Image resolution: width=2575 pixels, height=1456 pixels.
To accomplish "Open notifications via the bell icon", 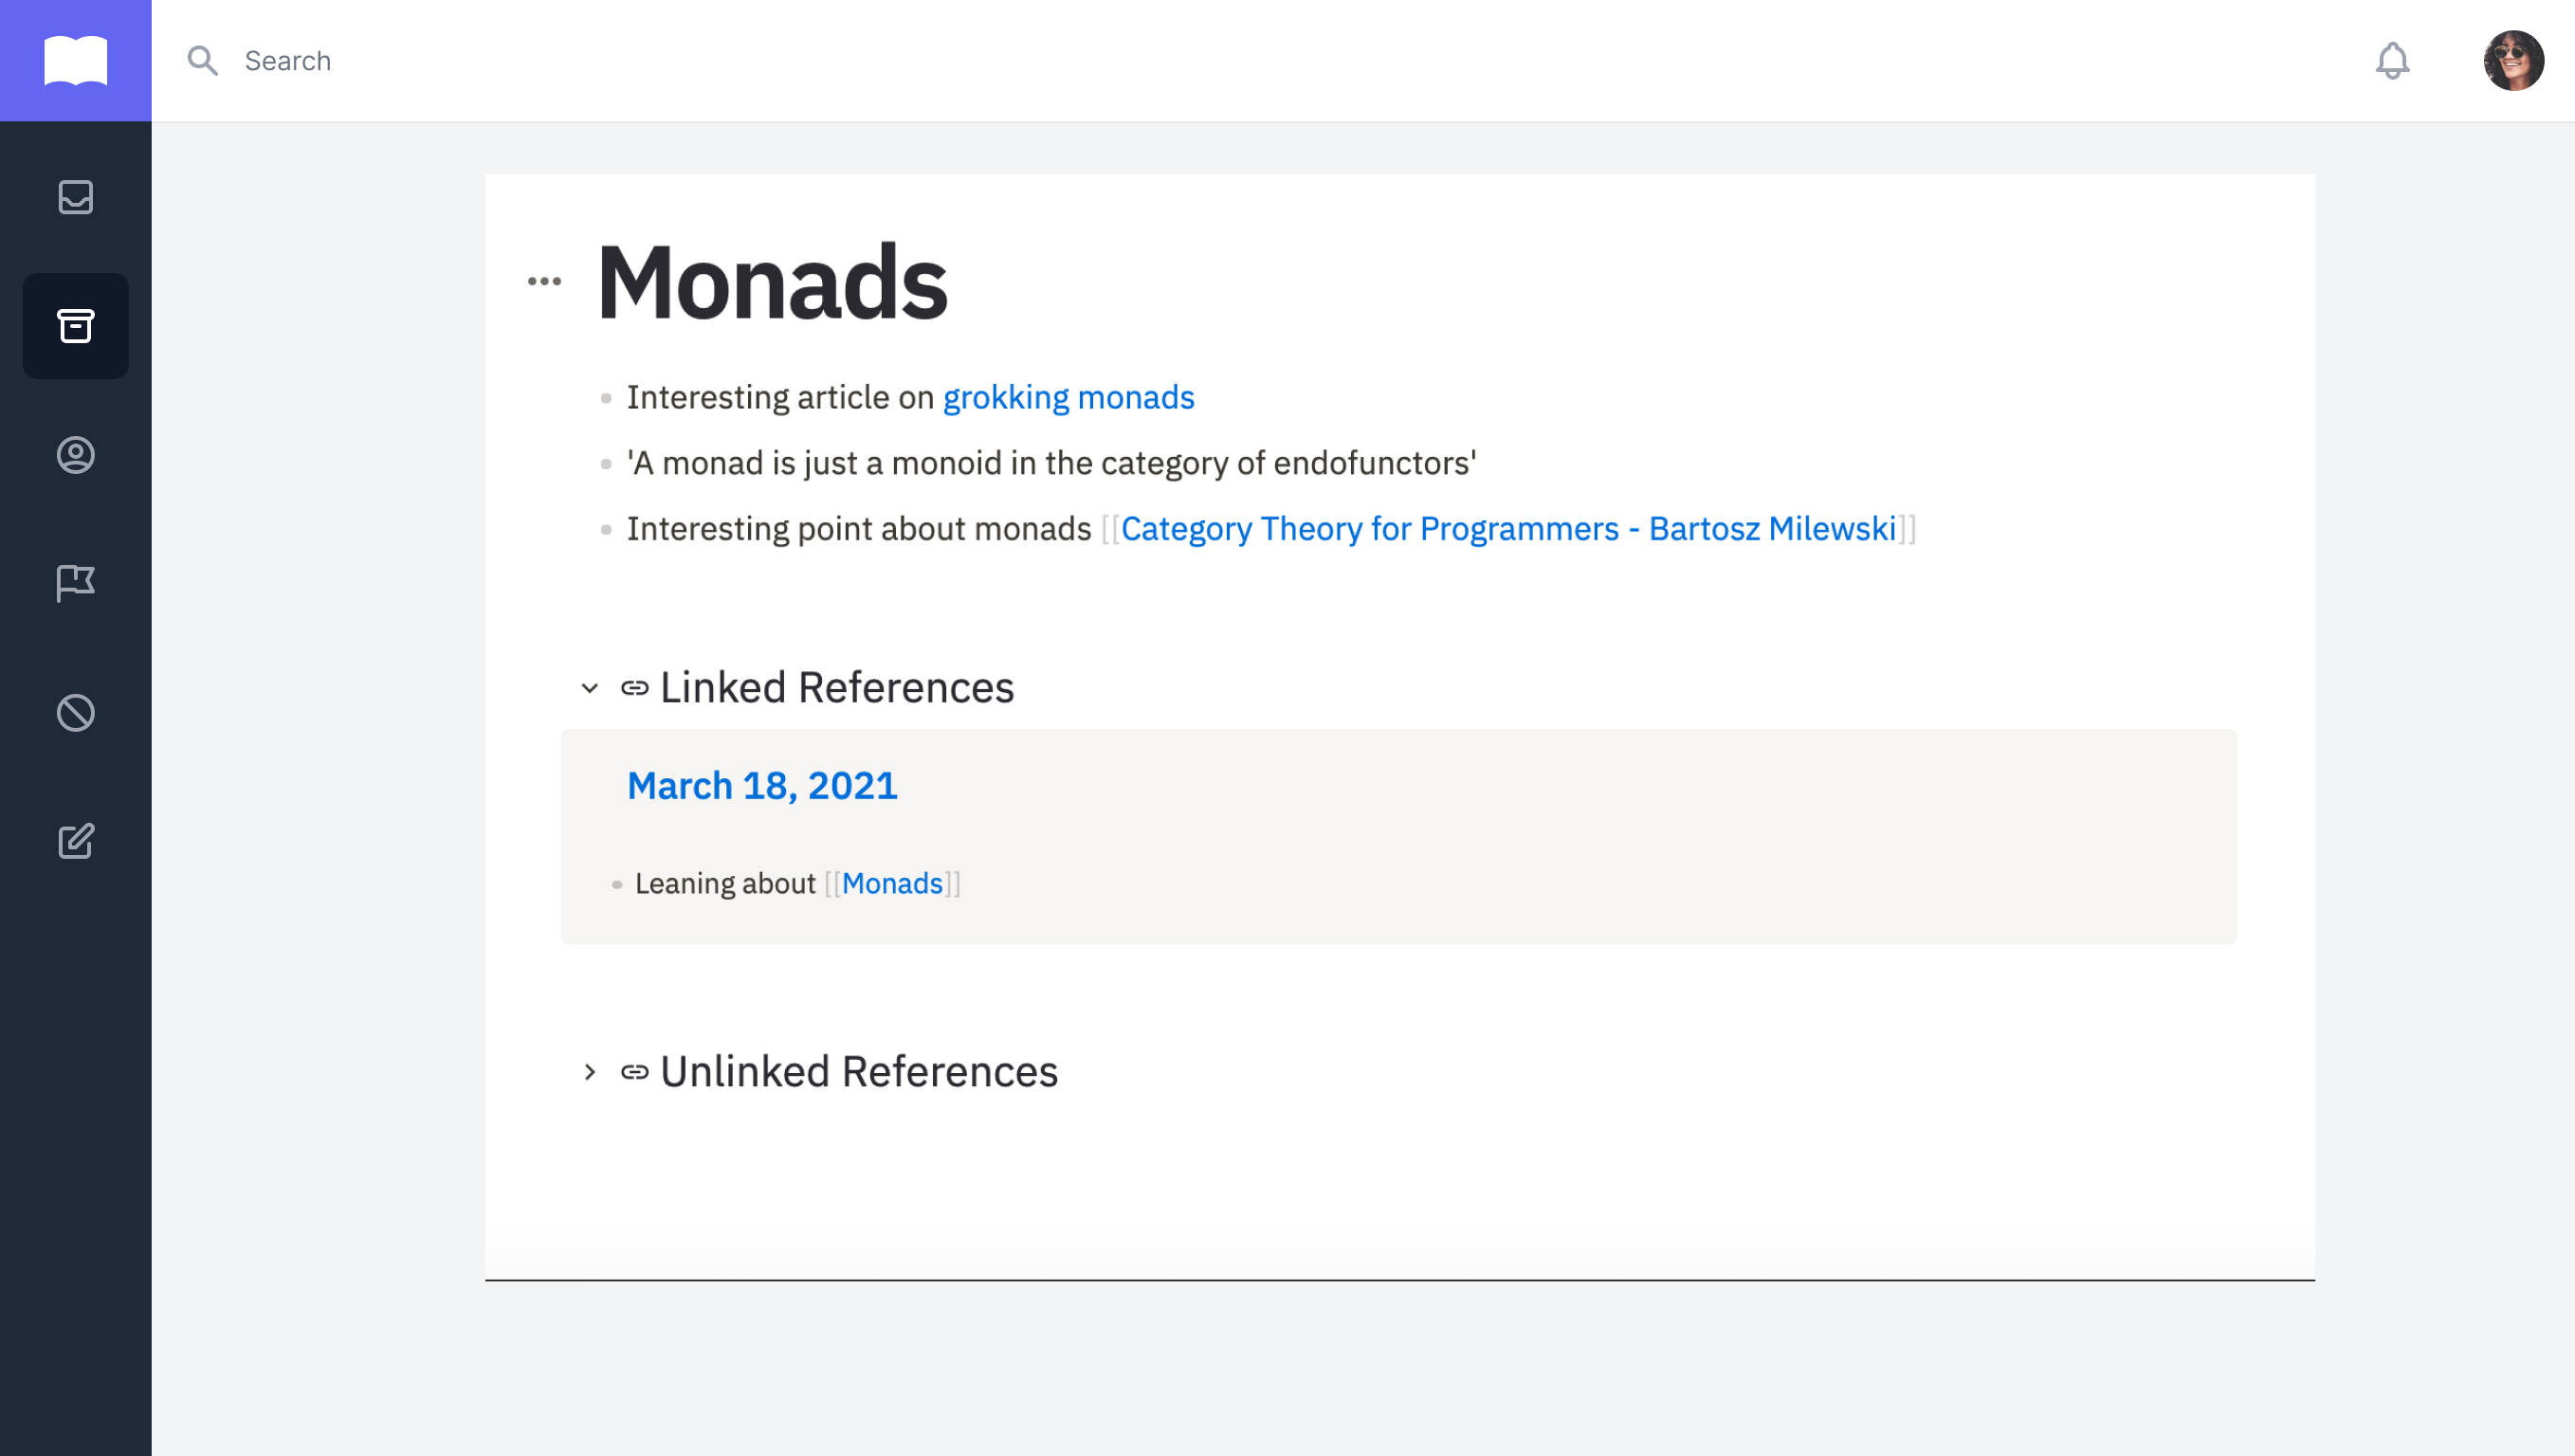I will pos(2394,61).
